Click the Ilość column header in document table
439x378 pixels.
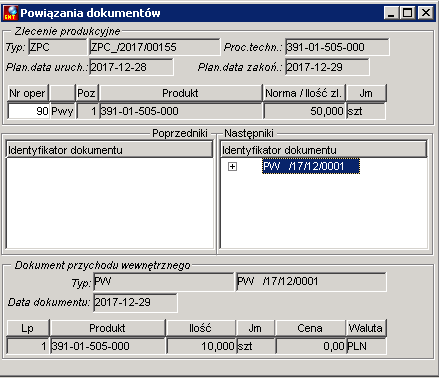[x=200, y=328]
